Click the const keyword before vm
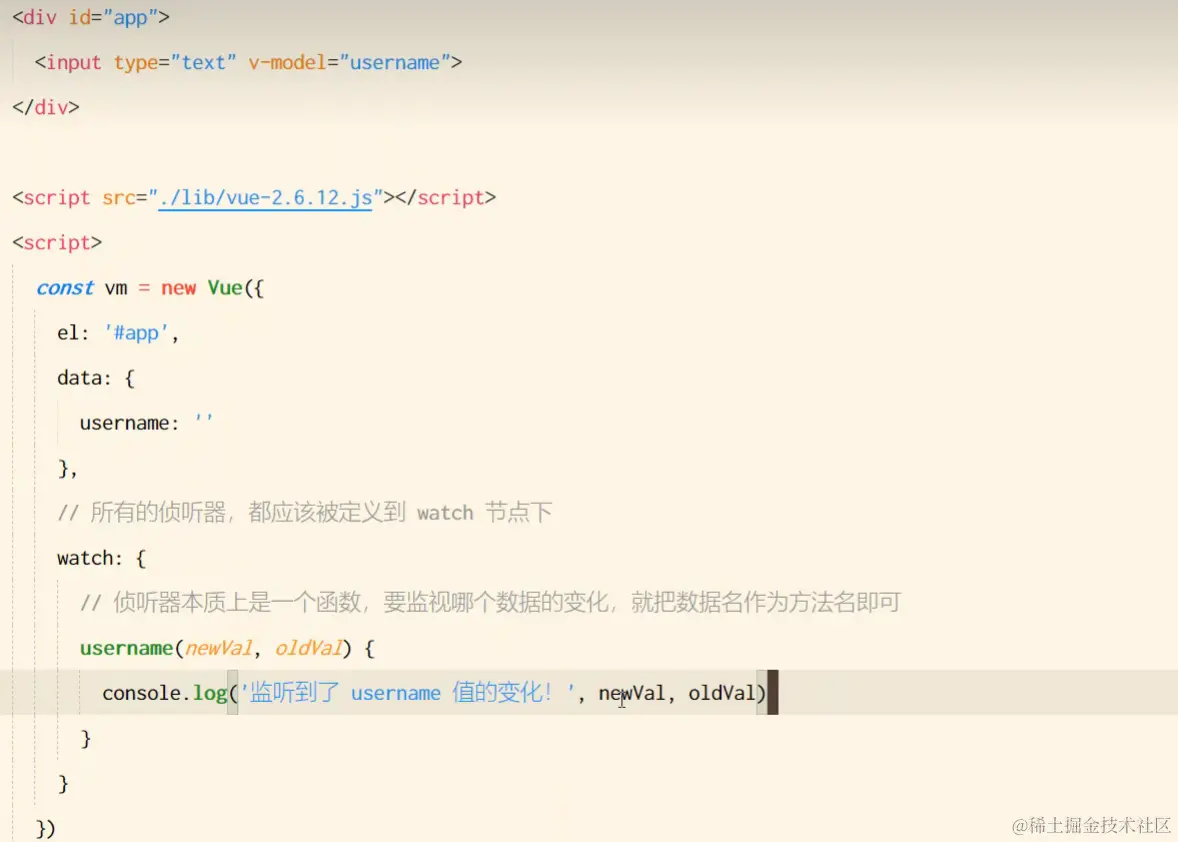1178x842 pixels. (x=65, y=288)
